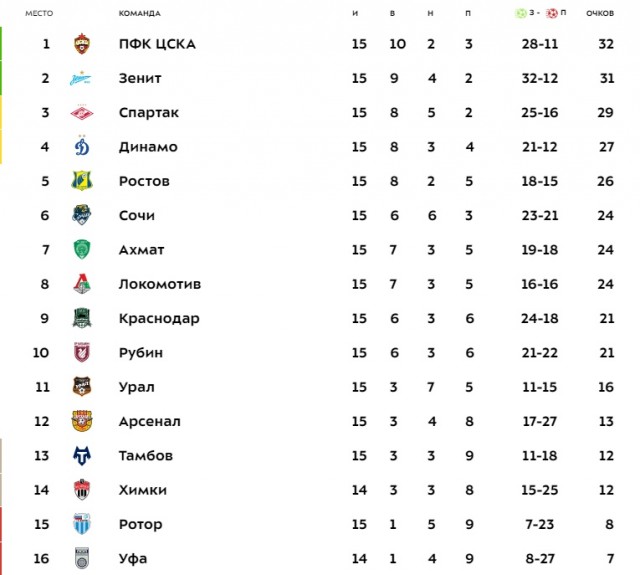Image resolution: width=640 pixels, height=575 pixels.
Task: Select the Ахмат green crest
Action: pos(82,249)
